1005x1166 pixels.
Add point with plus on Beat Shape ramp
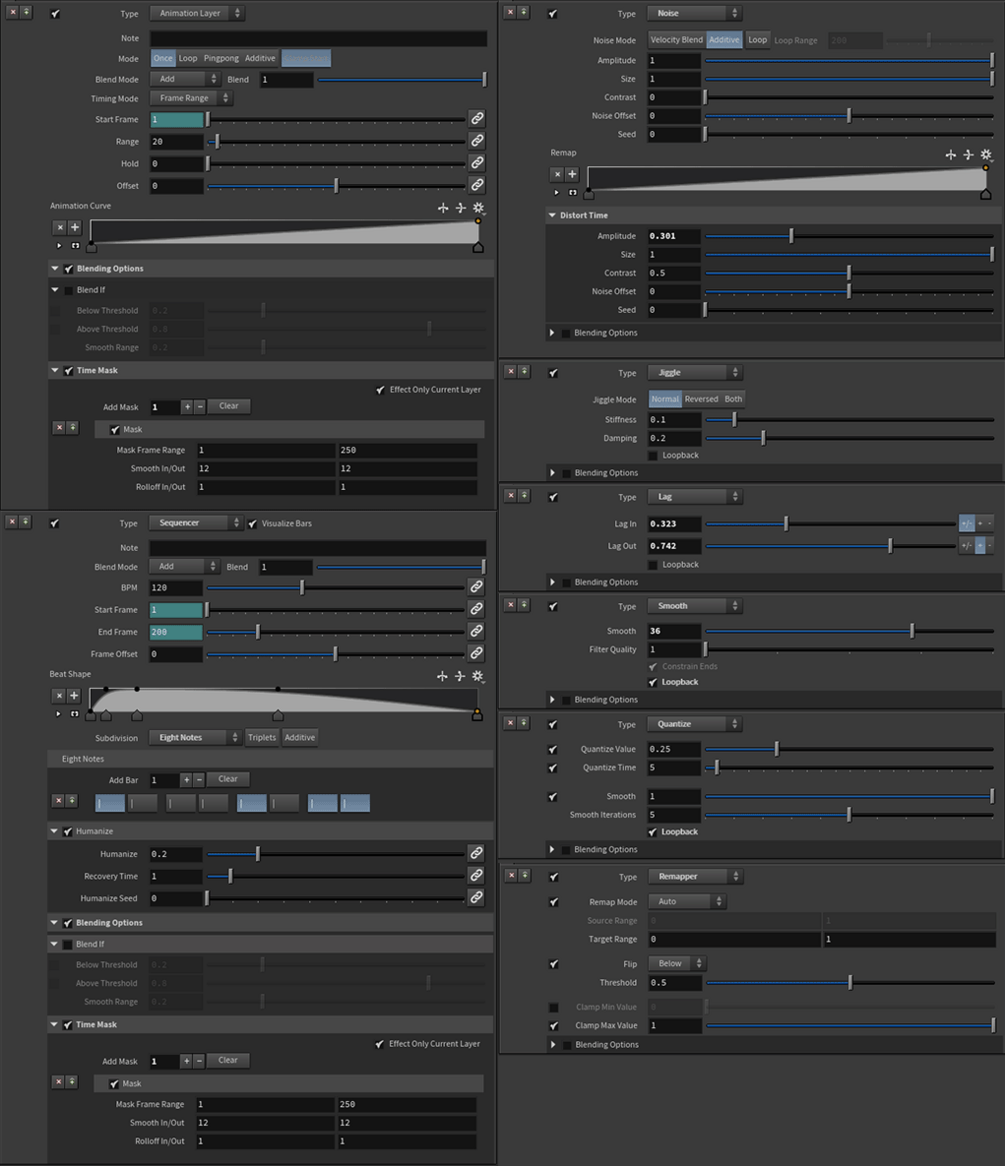tap(74, 696)
